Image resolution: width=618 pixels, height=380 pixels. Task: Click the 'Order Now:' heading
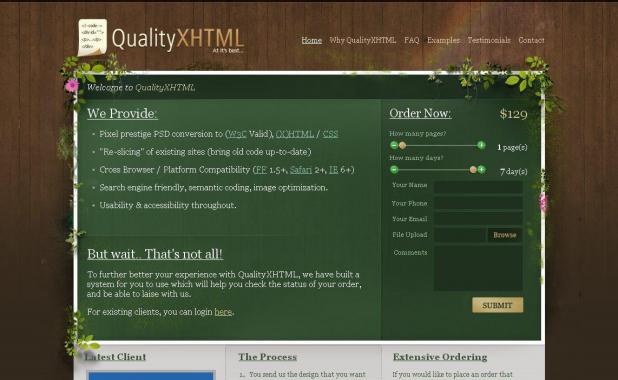tap(421, 113)
